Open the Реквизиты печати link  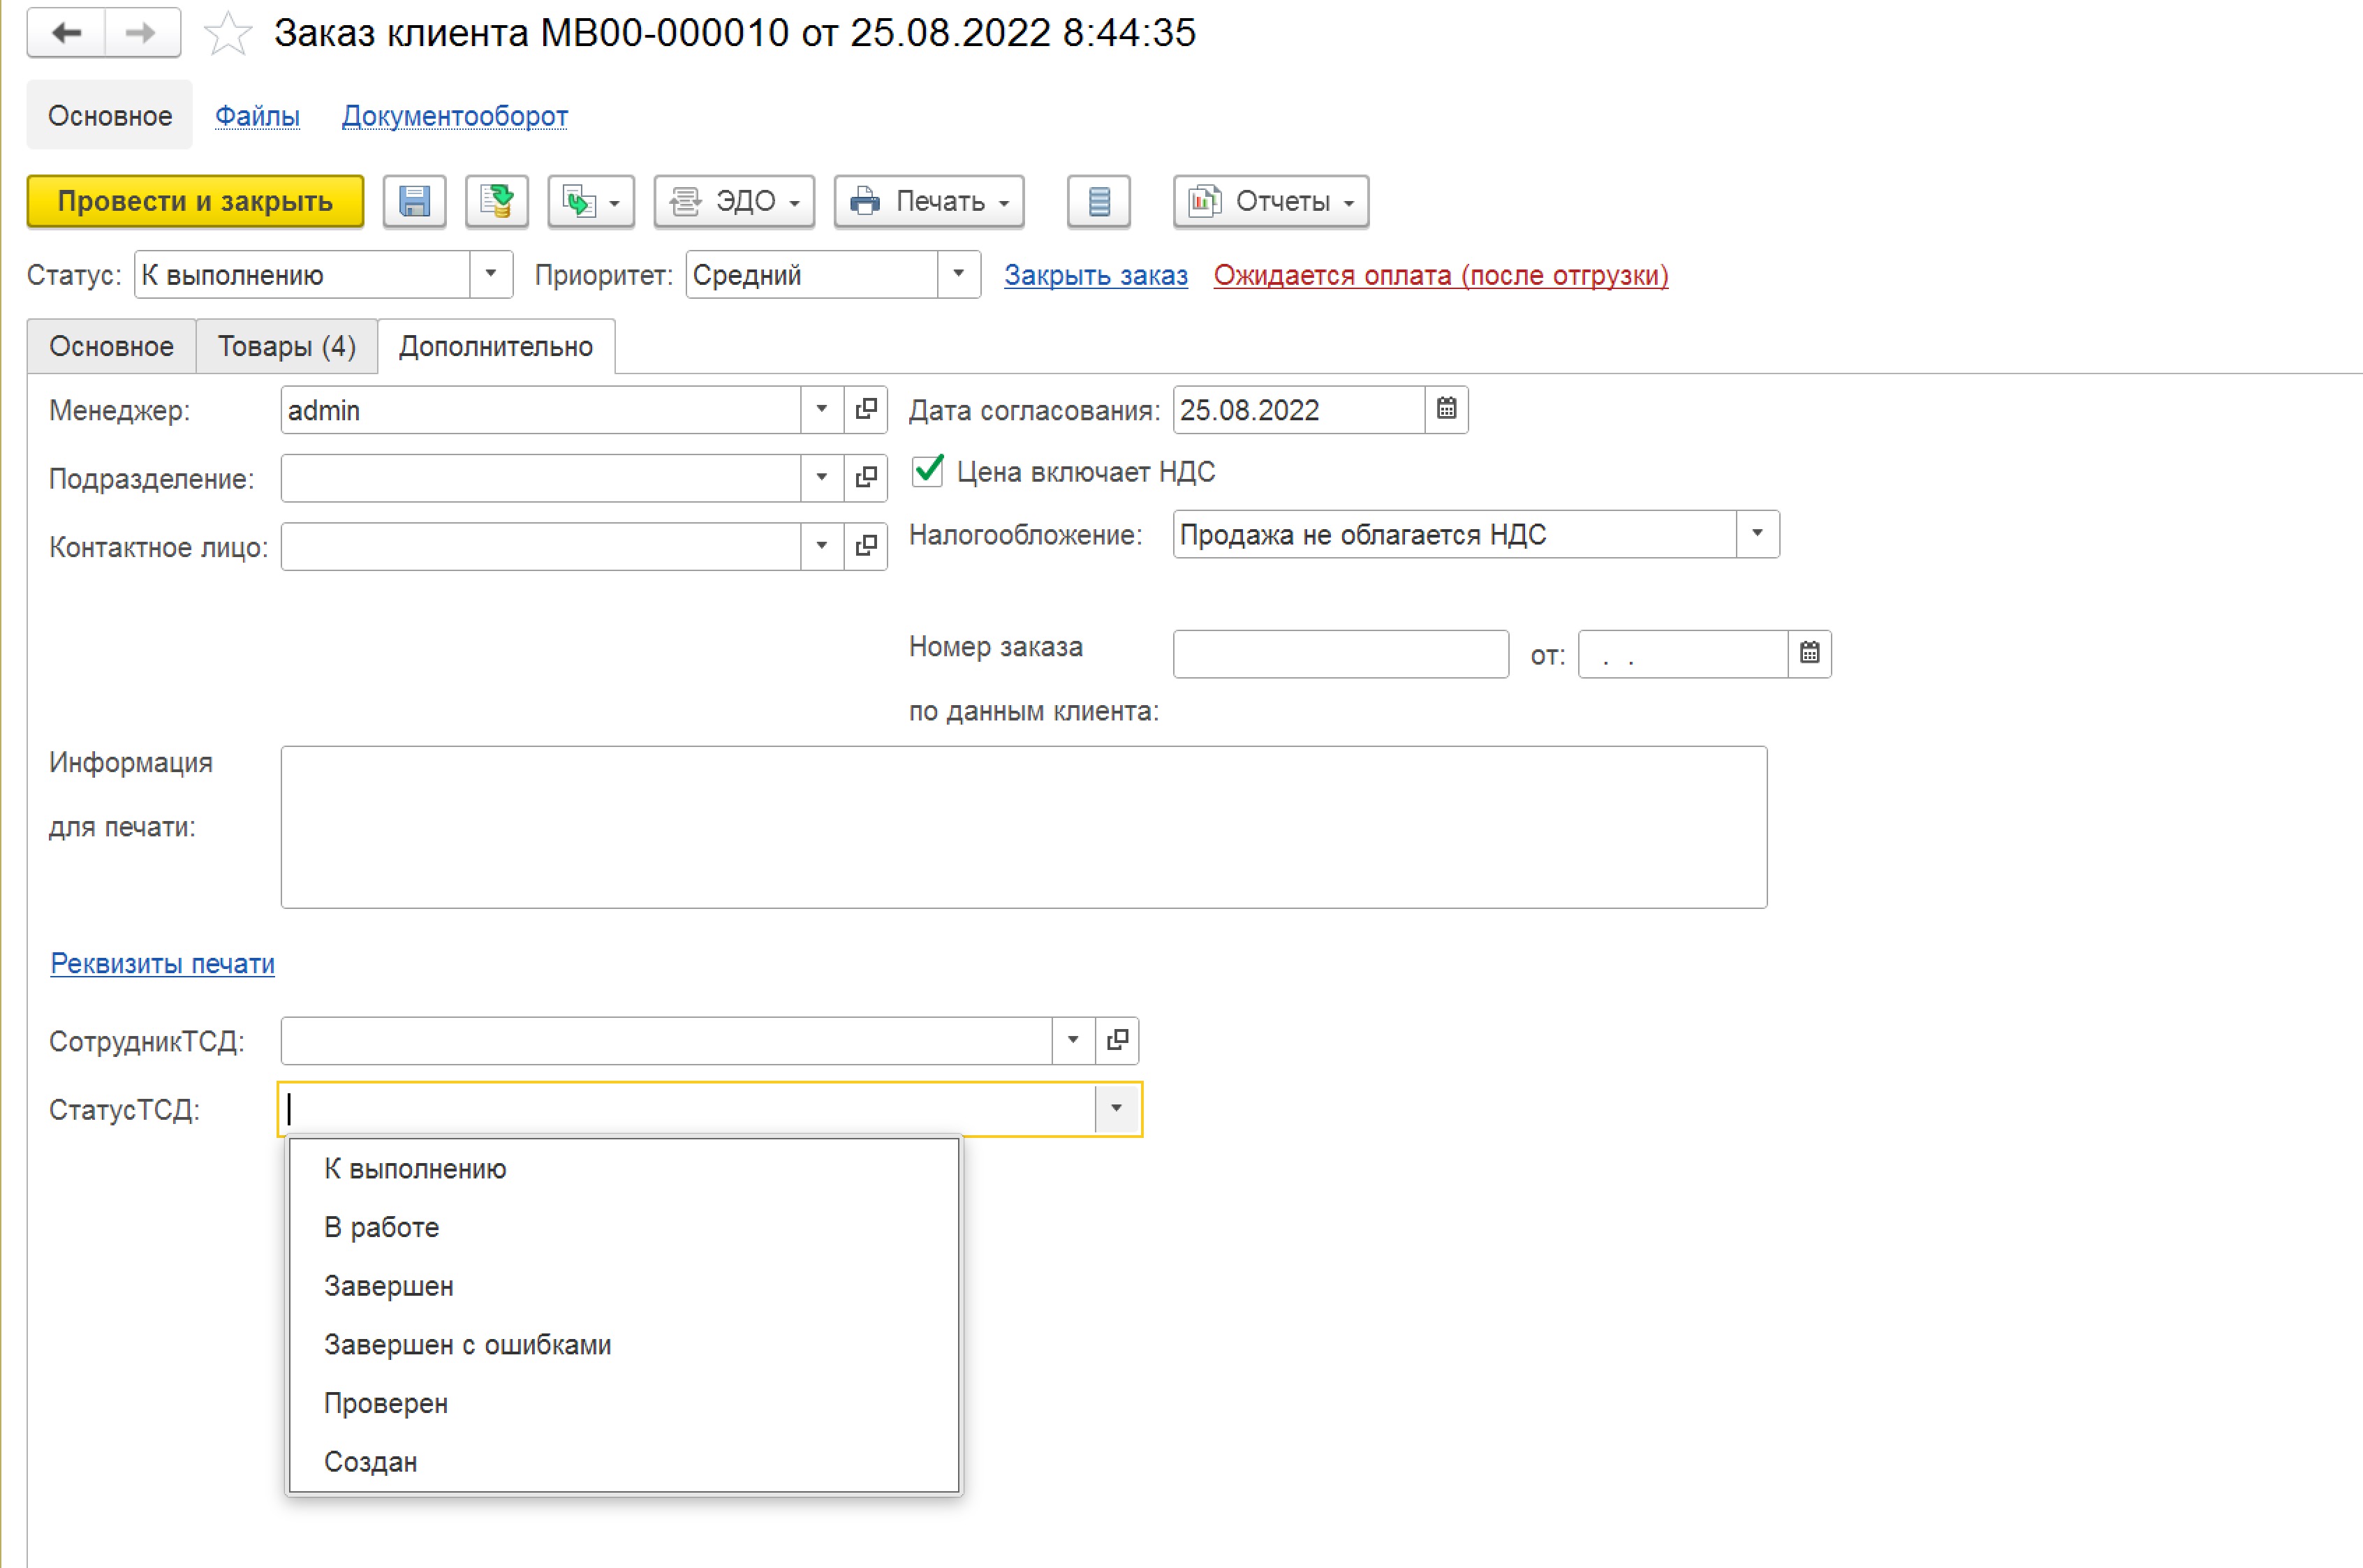pyautogui.click(x=162, y=963)
